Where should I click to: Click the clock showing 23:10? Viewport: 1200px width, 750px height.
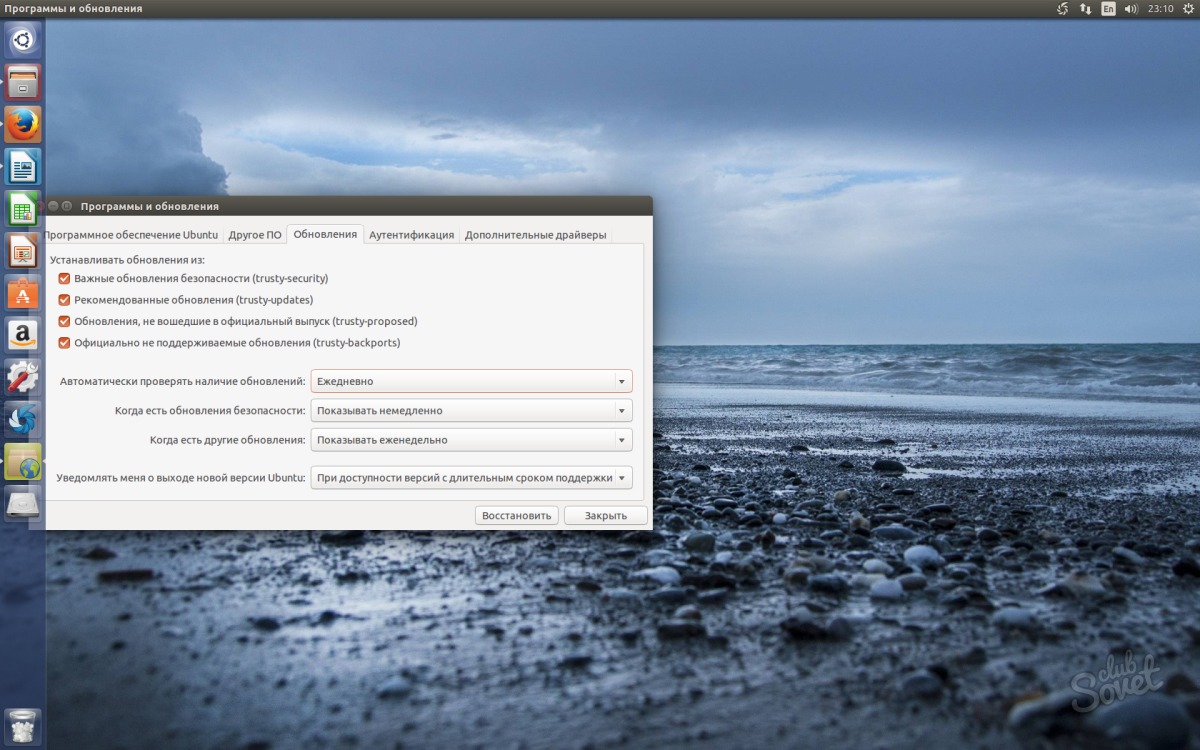[x=1160, y=9]
